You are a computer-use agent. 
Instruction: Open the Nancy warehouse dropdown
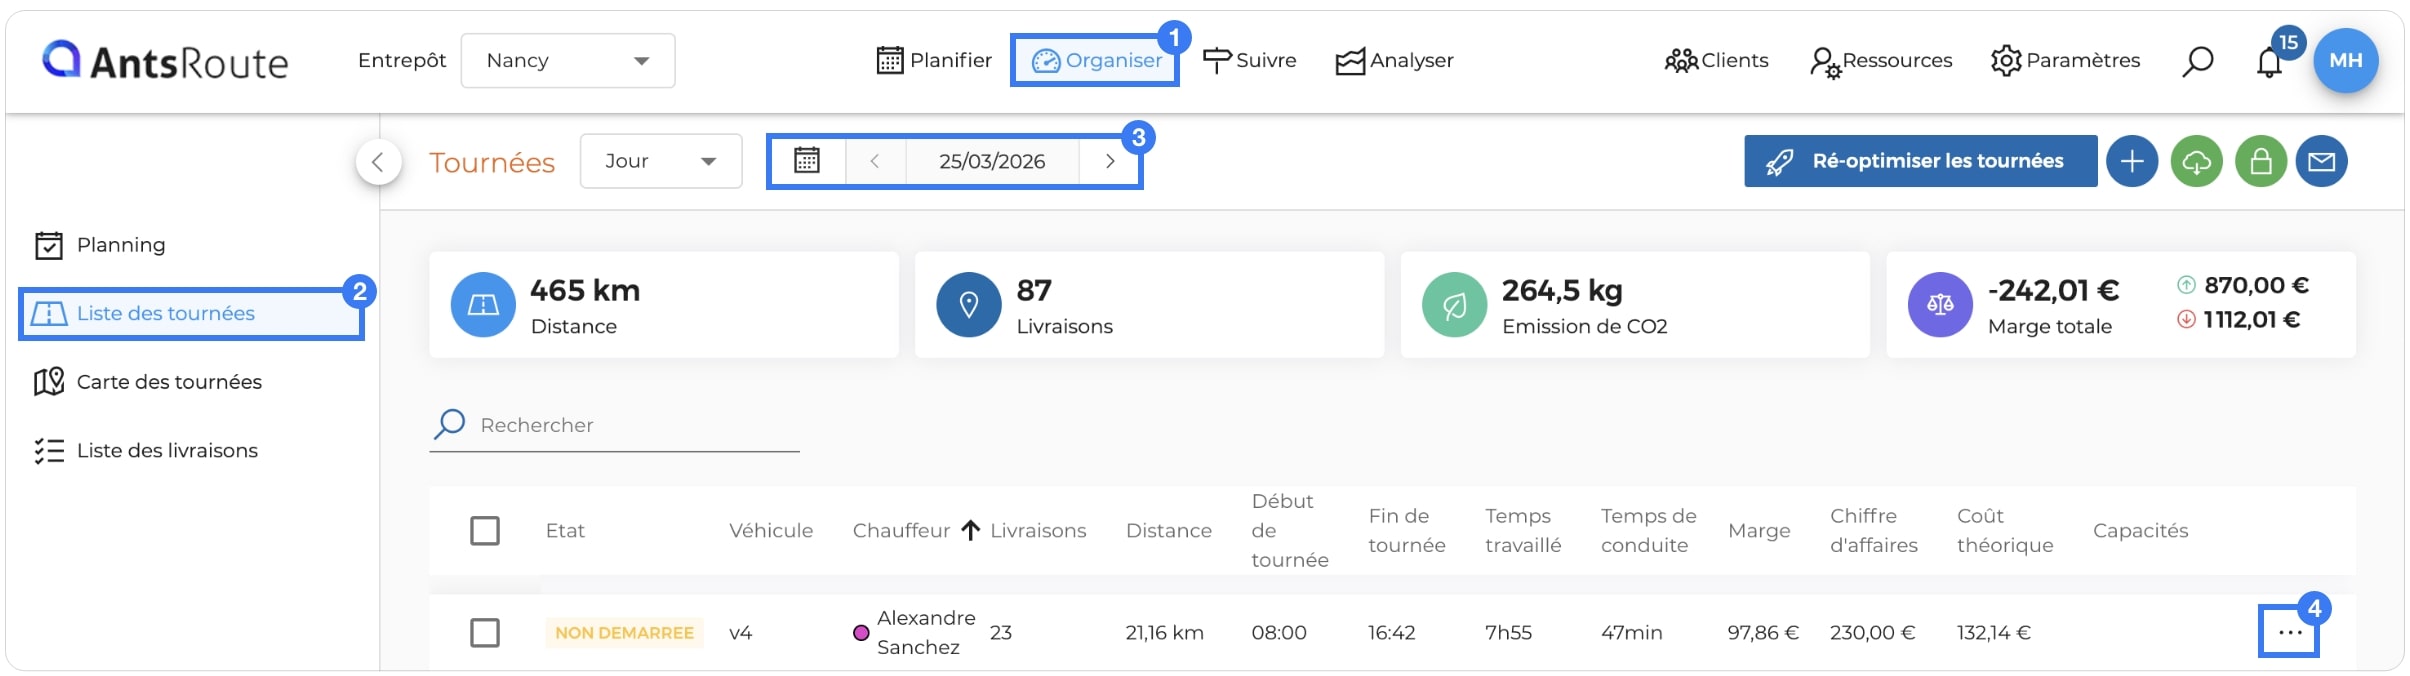tap(568, 61)
